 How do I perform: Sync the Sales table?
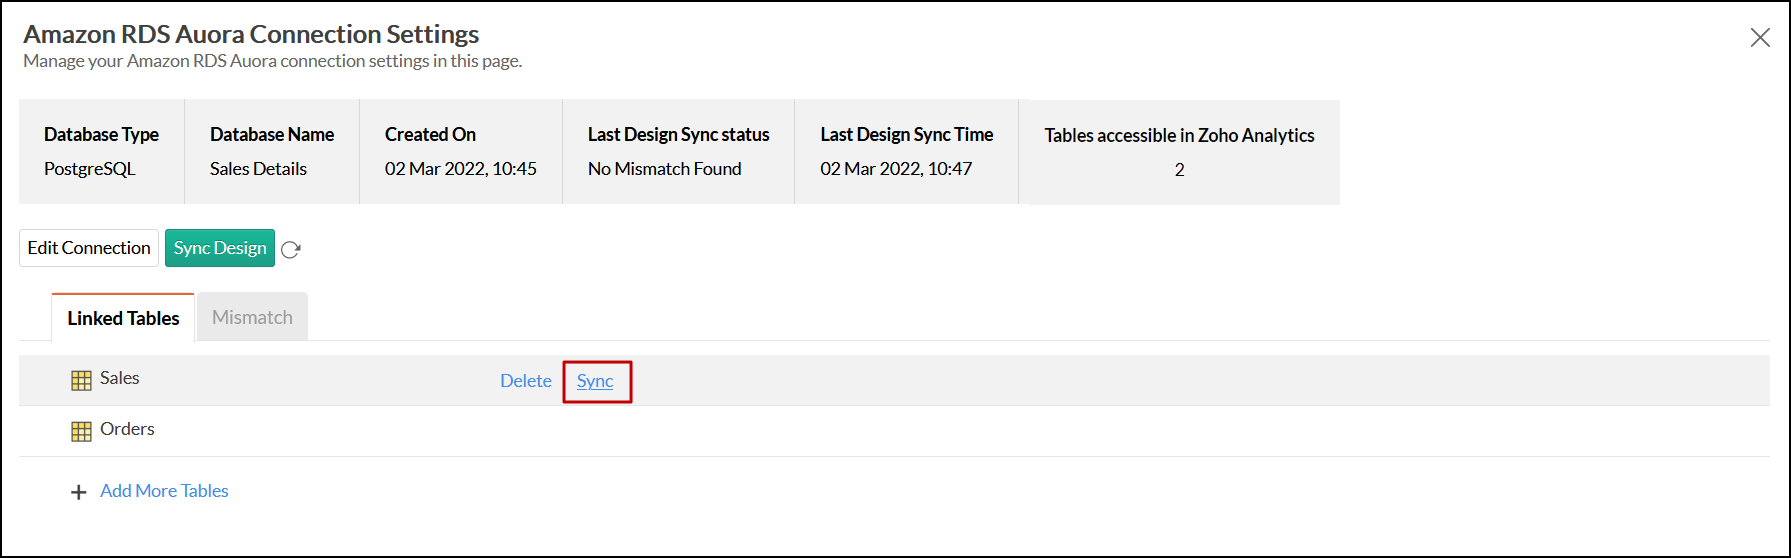point(595,381)
